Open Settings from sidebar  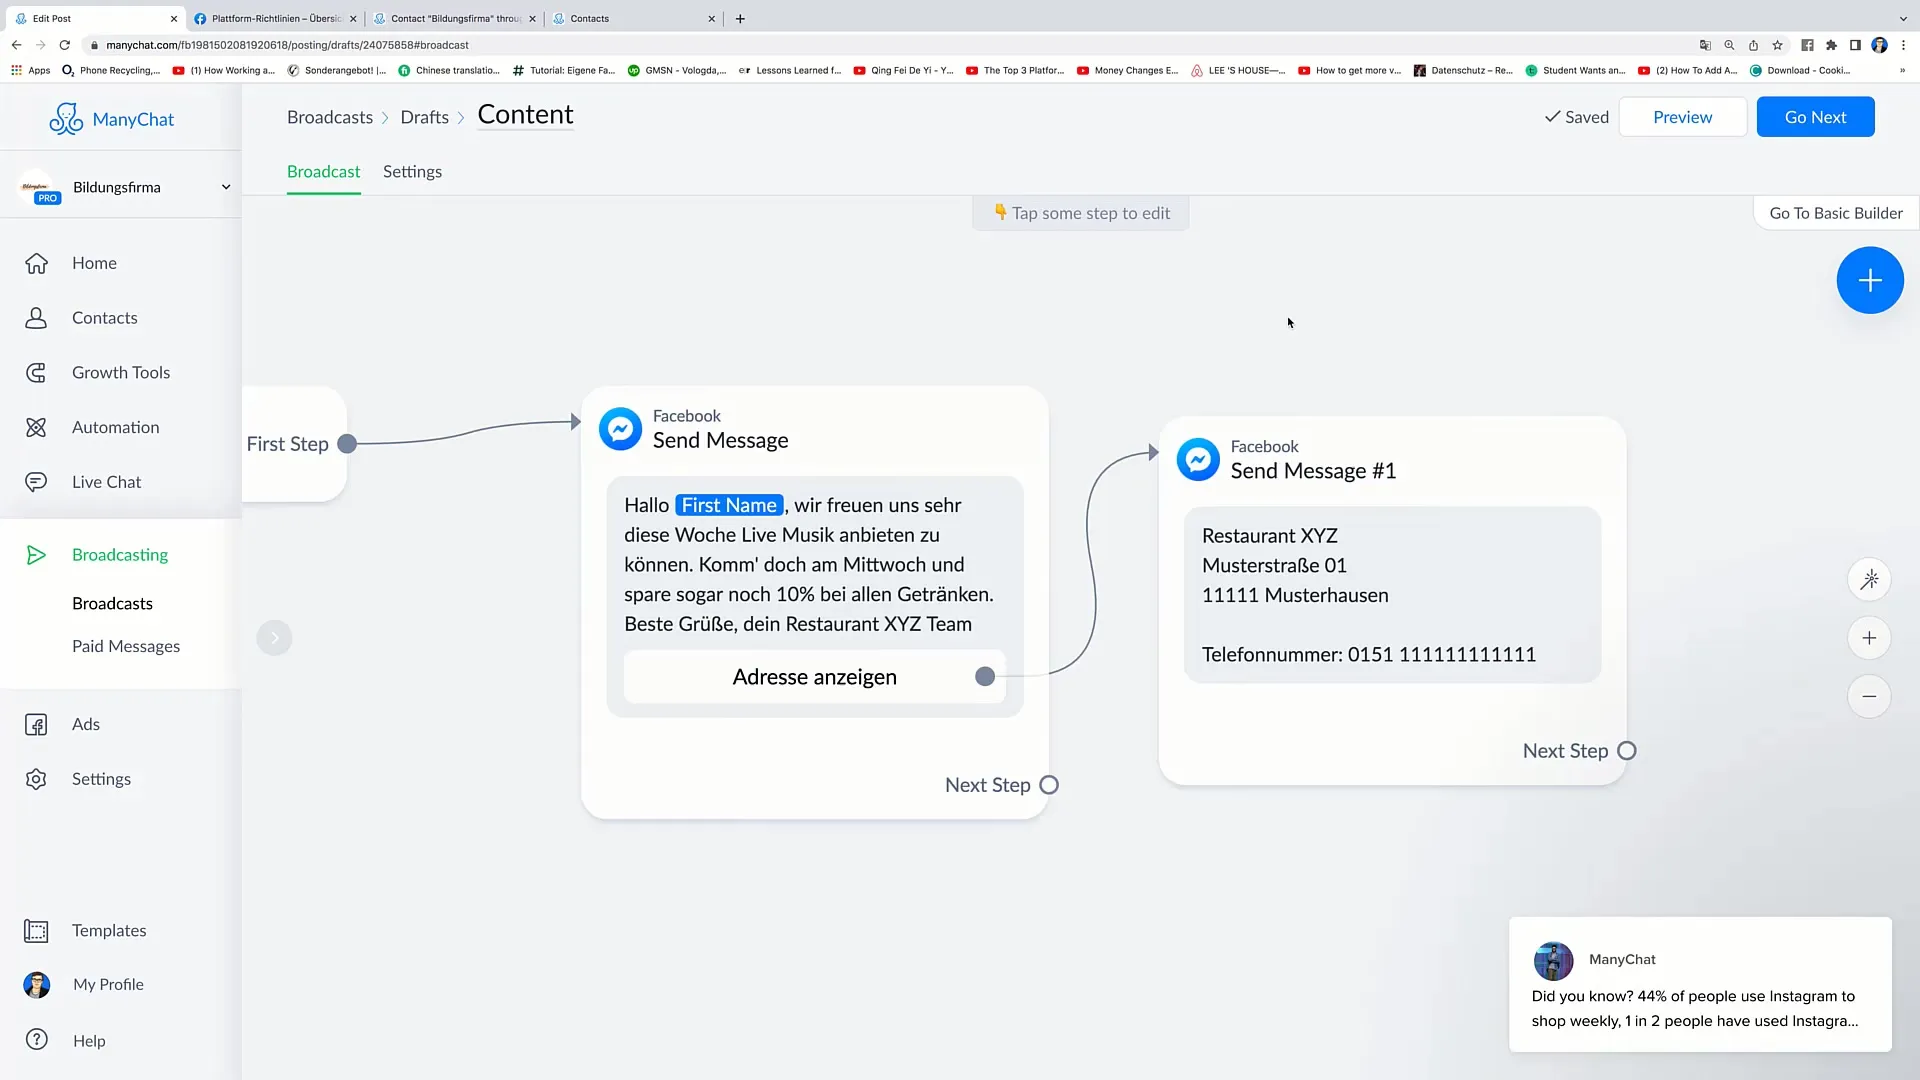pos(100,778)
